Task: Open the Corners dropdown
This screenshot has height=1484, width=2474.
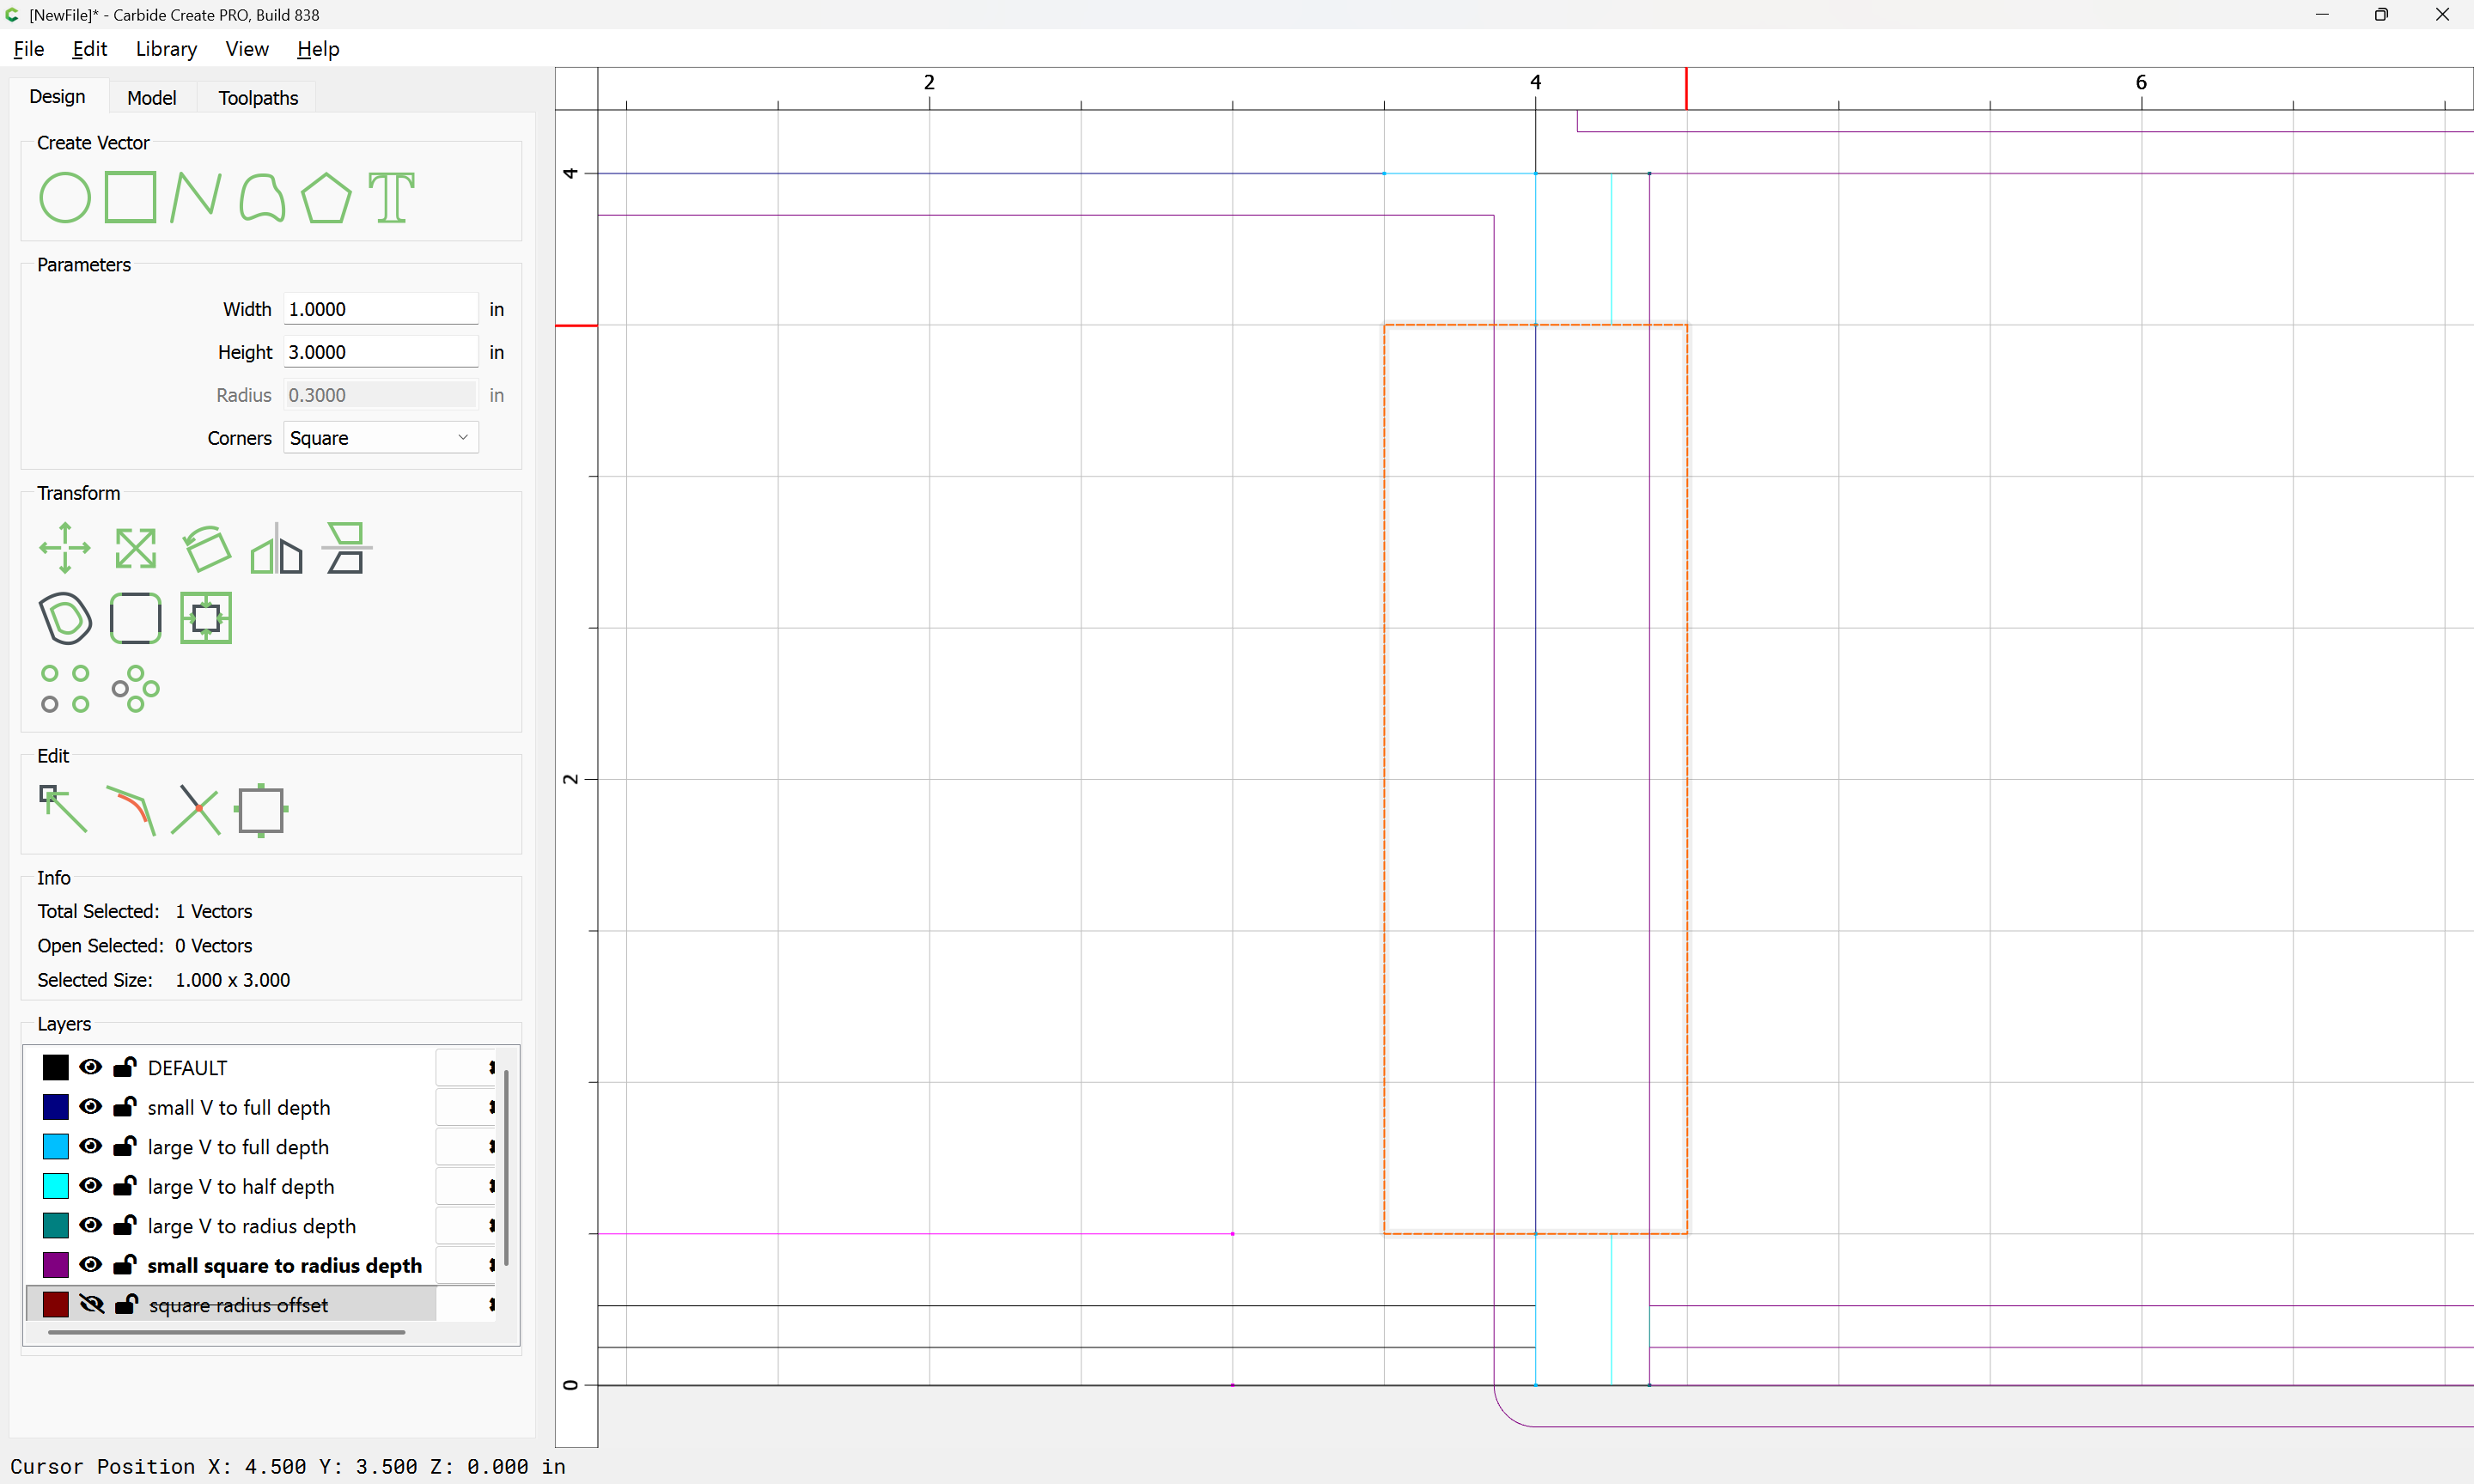Action: tap(380, 438)
